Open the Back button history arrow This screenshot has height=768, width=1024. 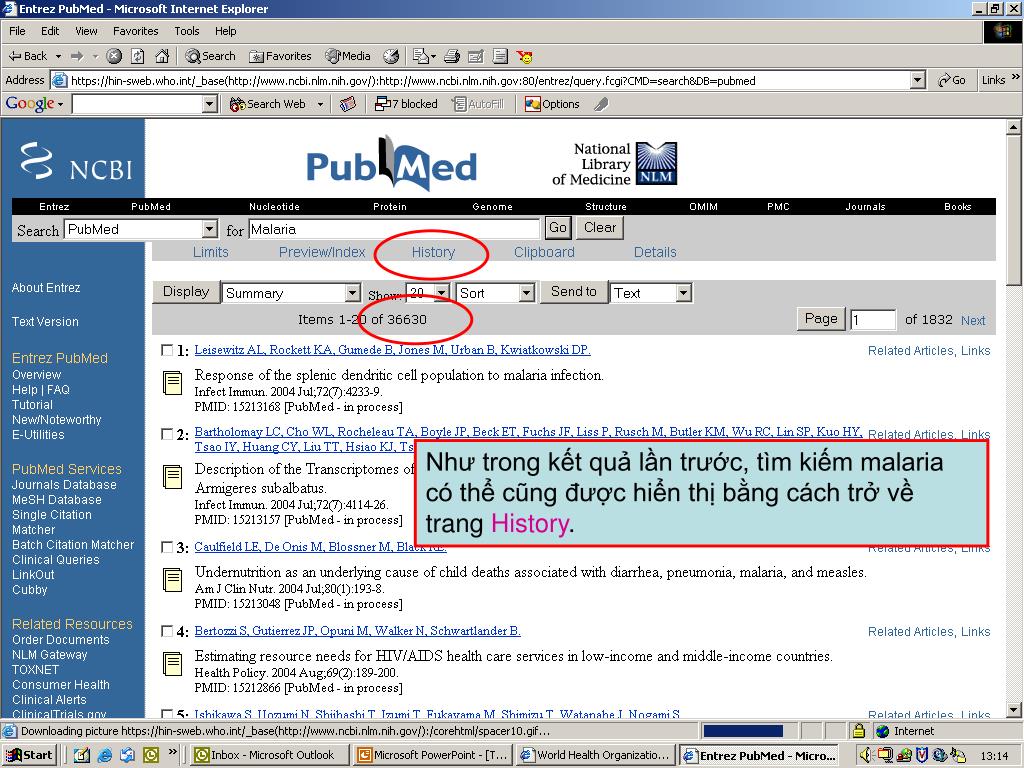(x=58, y=57)
